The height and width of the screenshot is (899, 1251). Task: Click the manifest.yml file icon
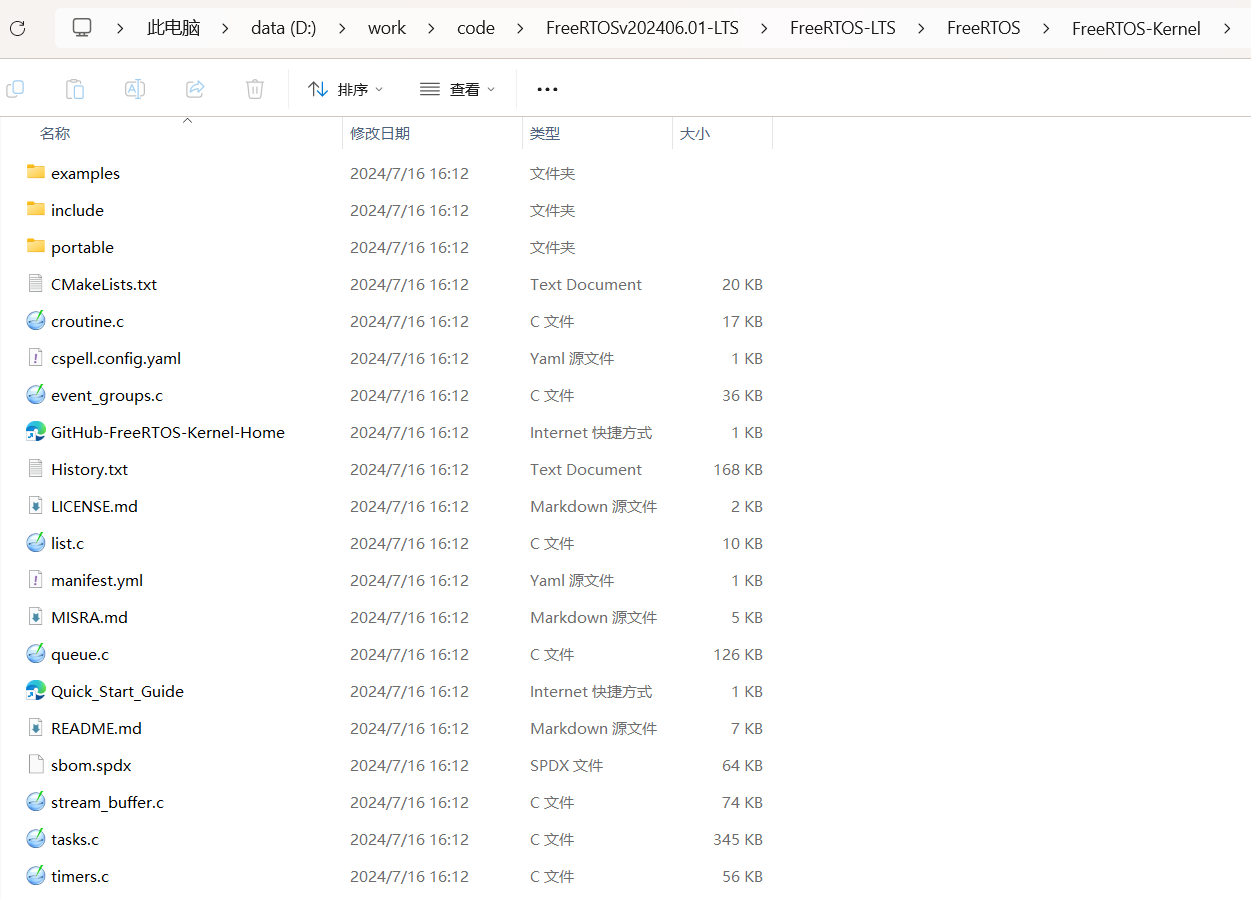tap(36, 579)
